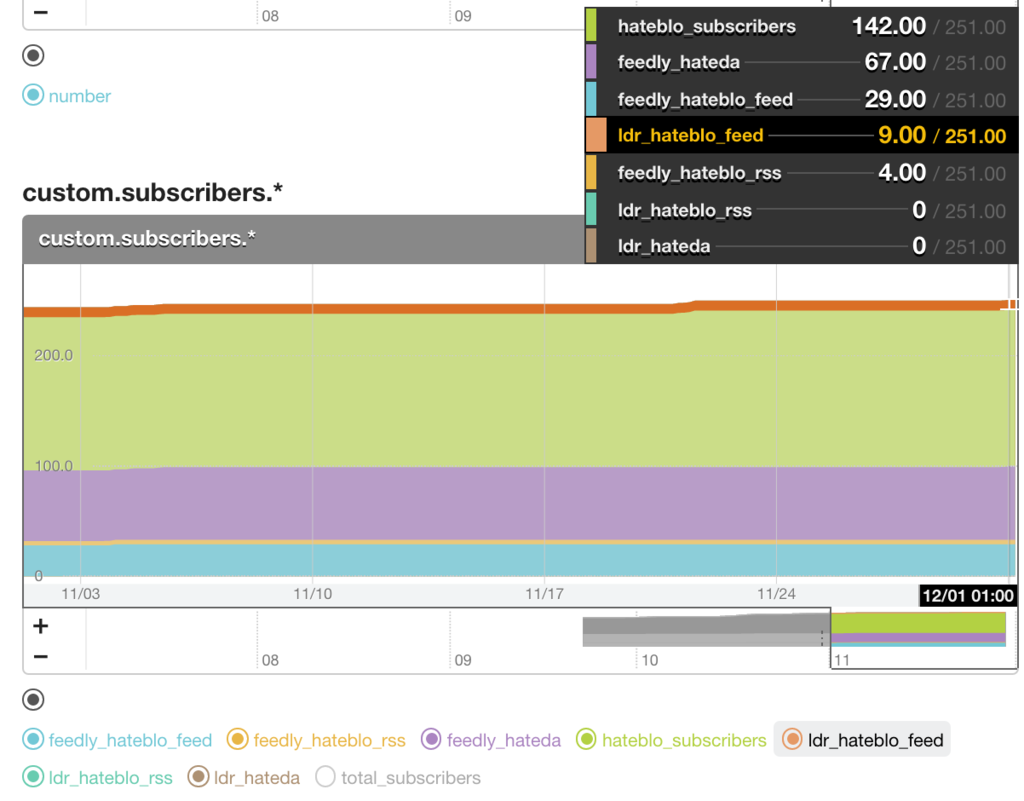Image resolution: width=1024 pixels, height=801 pixels.
Task: Click the all-series toggle under subscribers graph
Action: (x=33, y=700)
